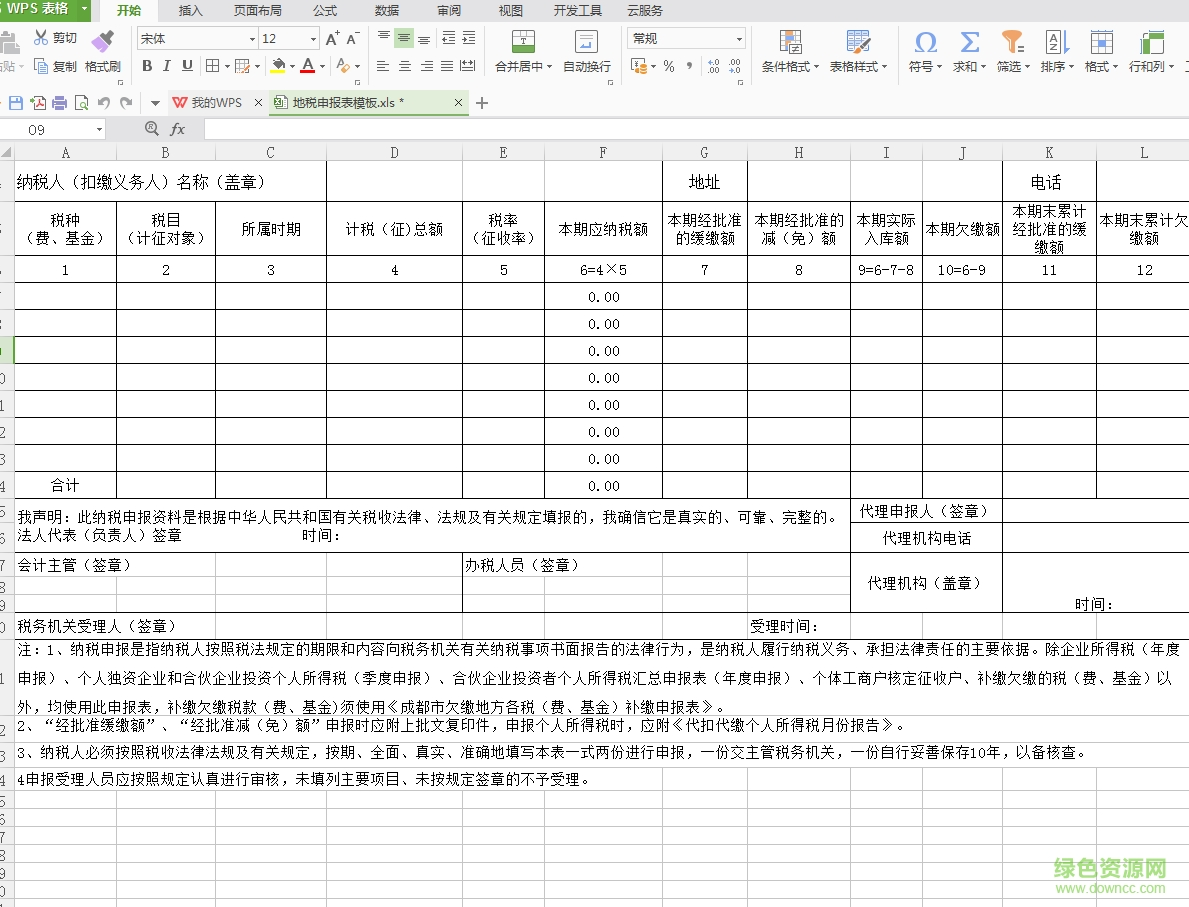
Task: Switch to the 插入 ribbon tab
Action: coord(188,11)
